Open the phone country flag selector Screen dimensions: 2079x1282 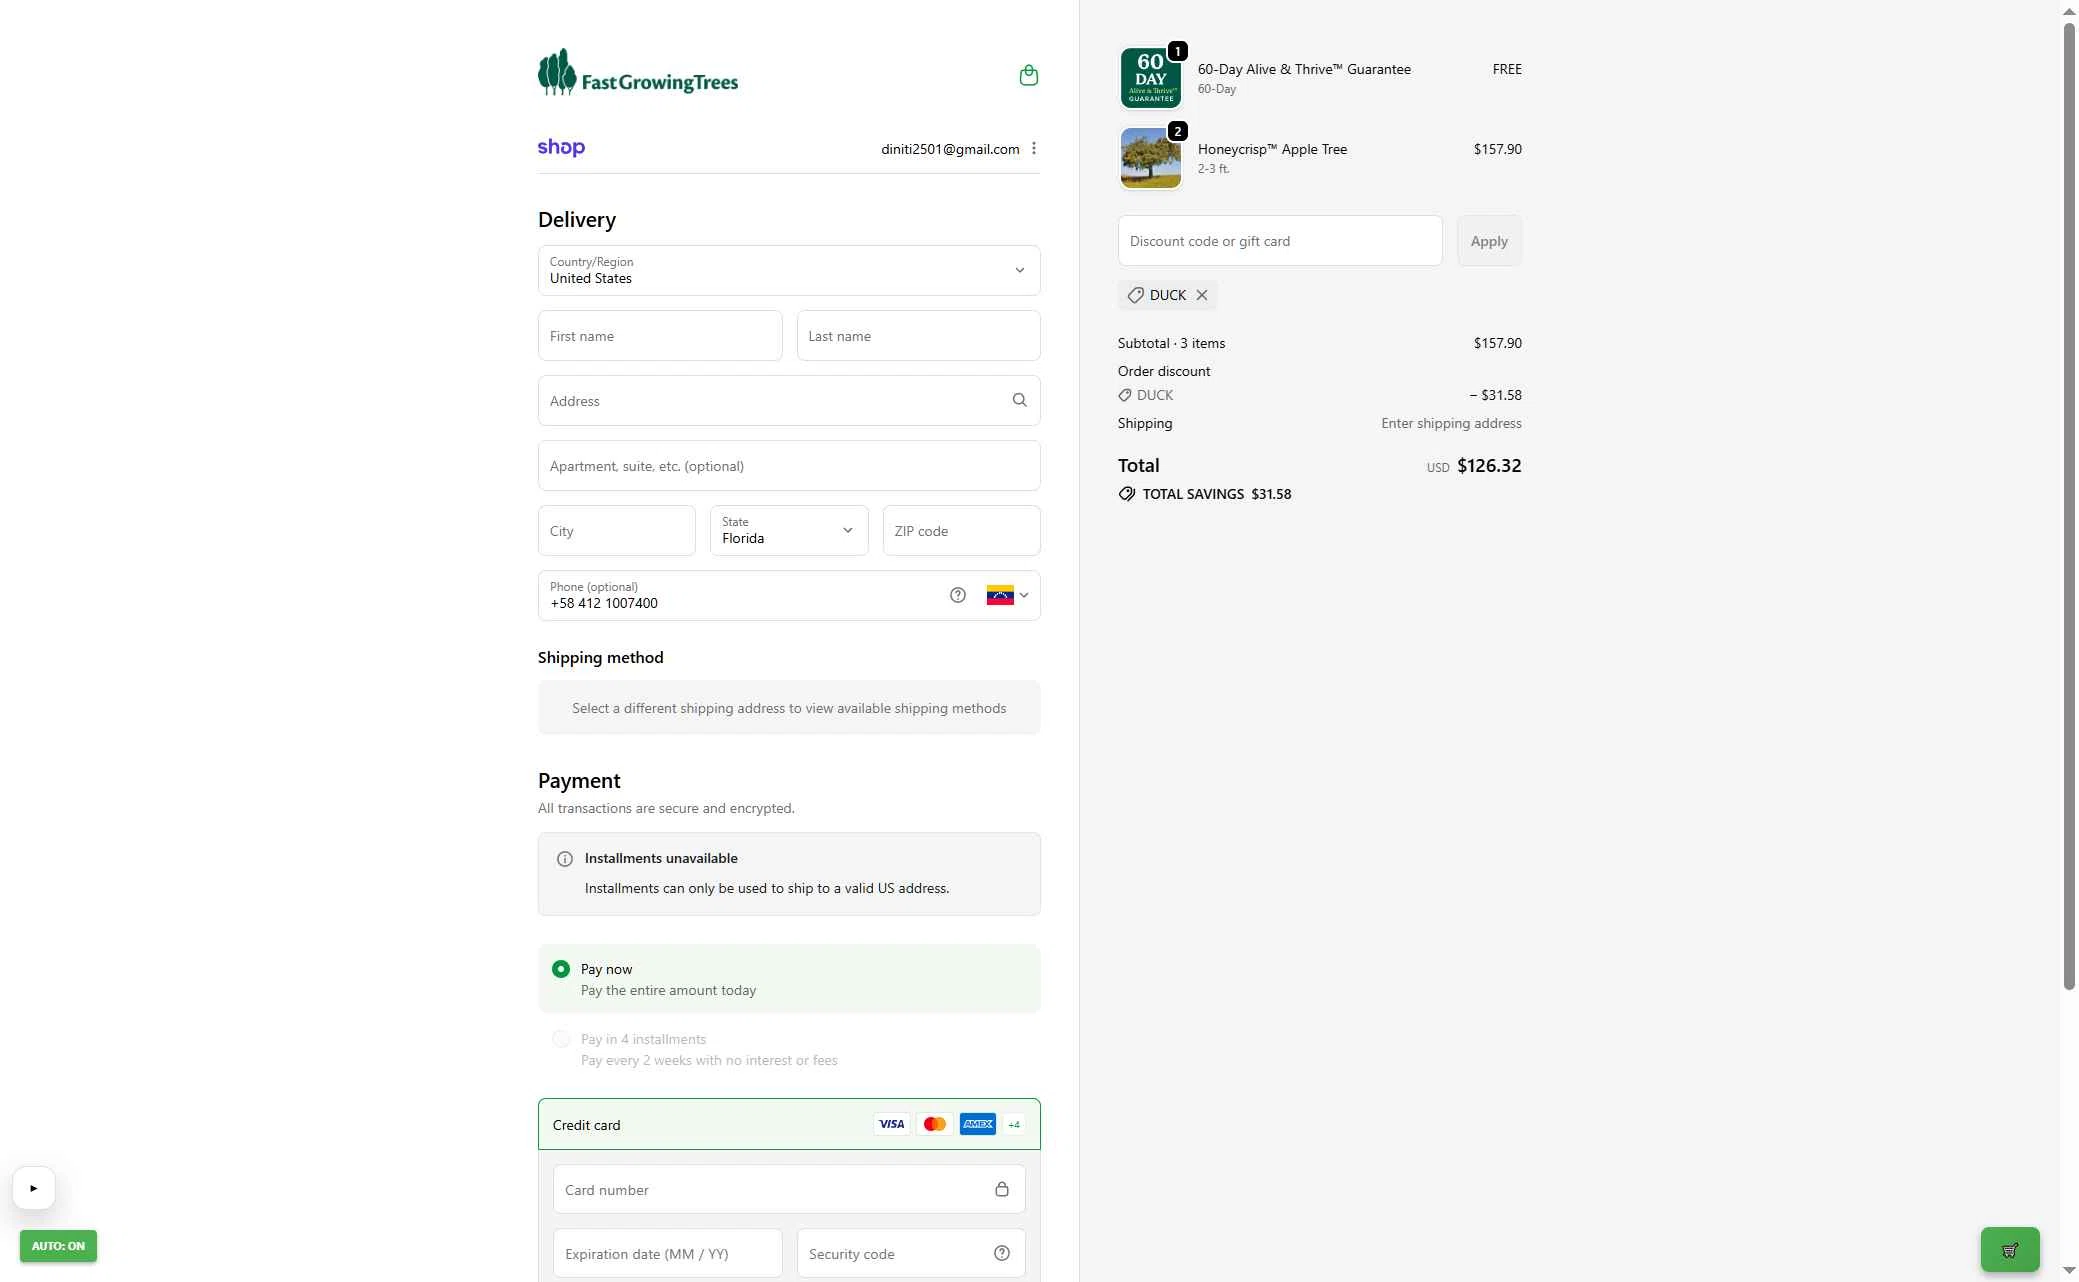(x=1007, y=596)
